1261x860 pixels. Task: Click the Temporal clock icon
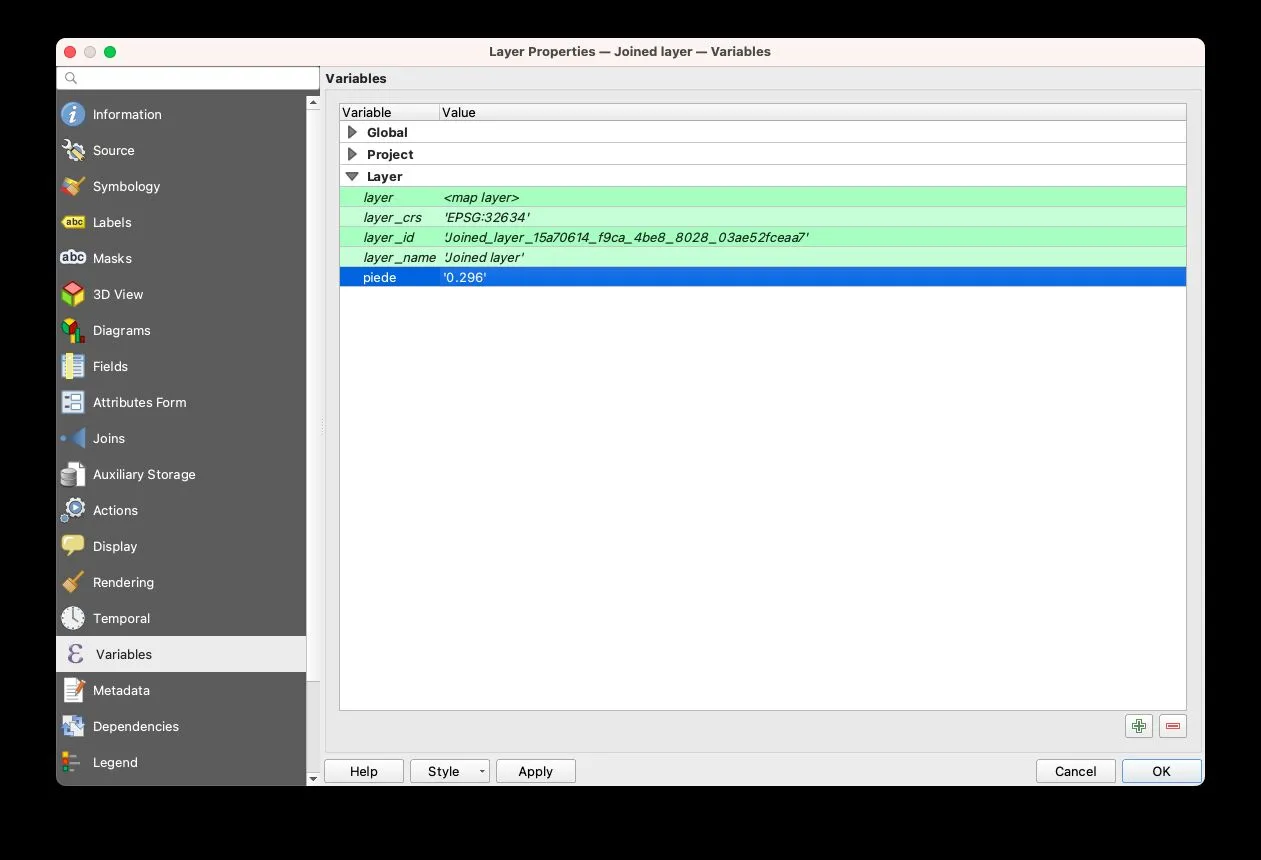(x=73, y=619)
